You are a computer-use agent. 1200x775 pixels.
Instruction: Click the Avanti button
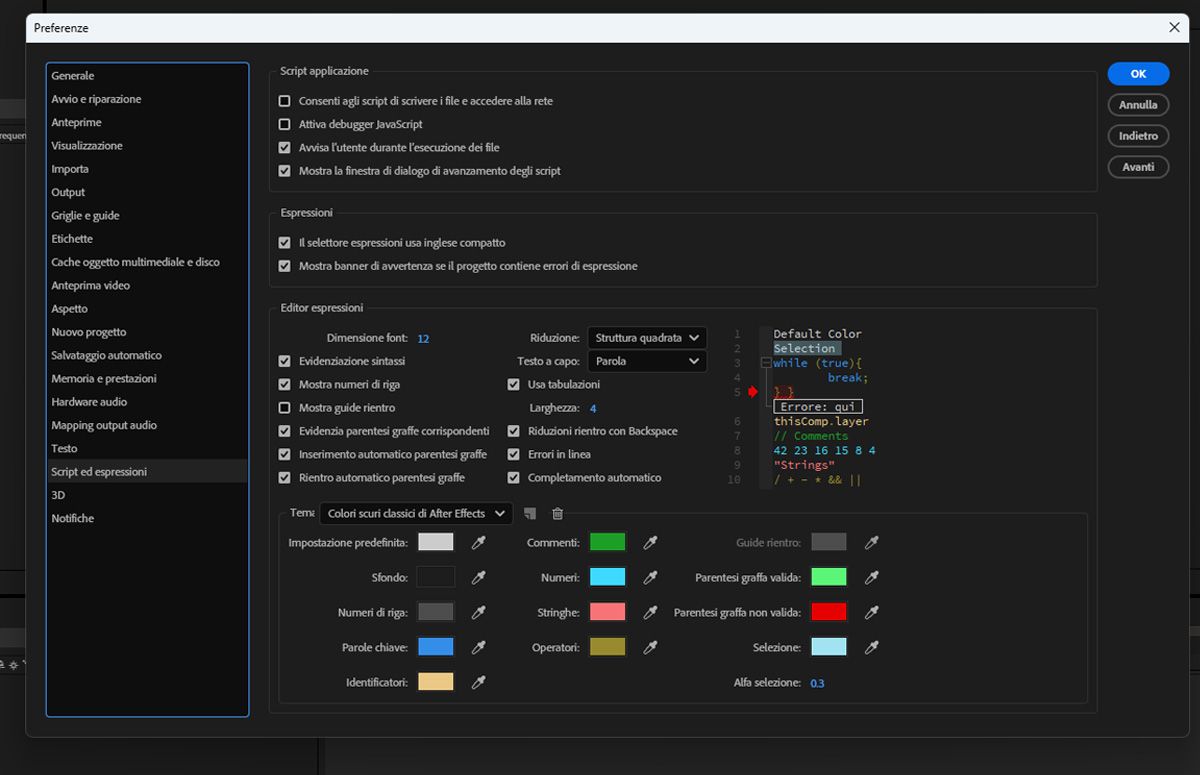(1138, 167)
